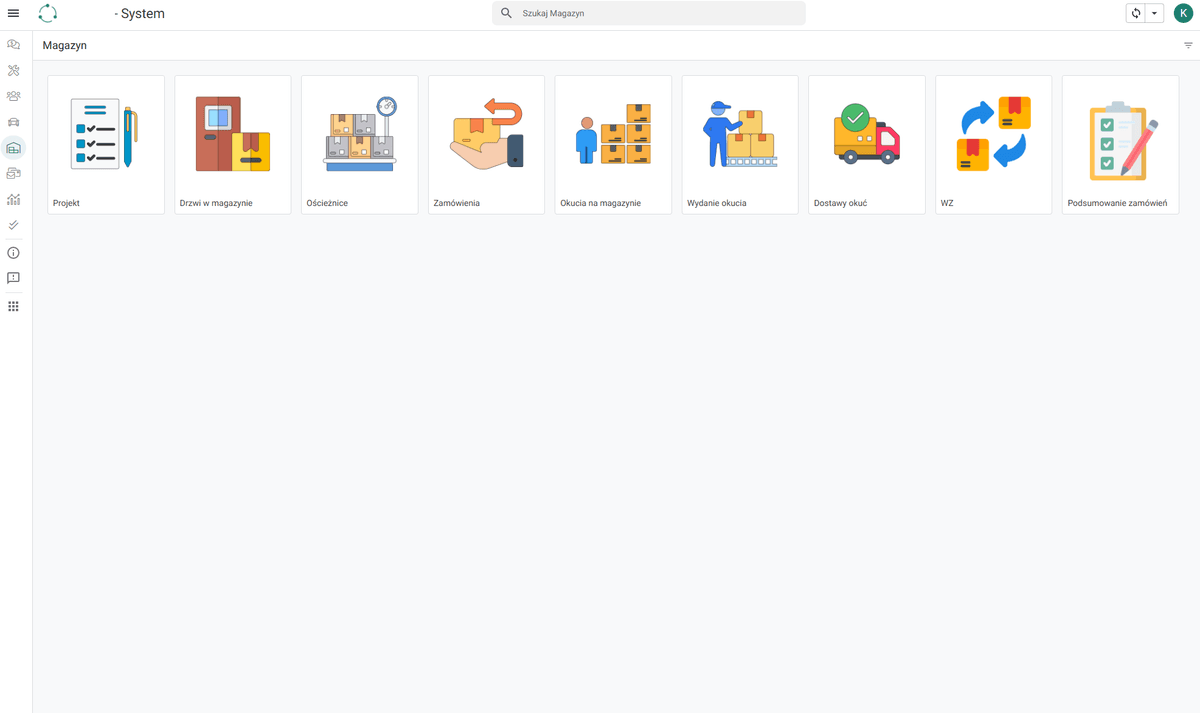This screenshot has height=713, width=1200.
Task: Open the Dostawy okuć tile
Action: (x=867, y=145)
